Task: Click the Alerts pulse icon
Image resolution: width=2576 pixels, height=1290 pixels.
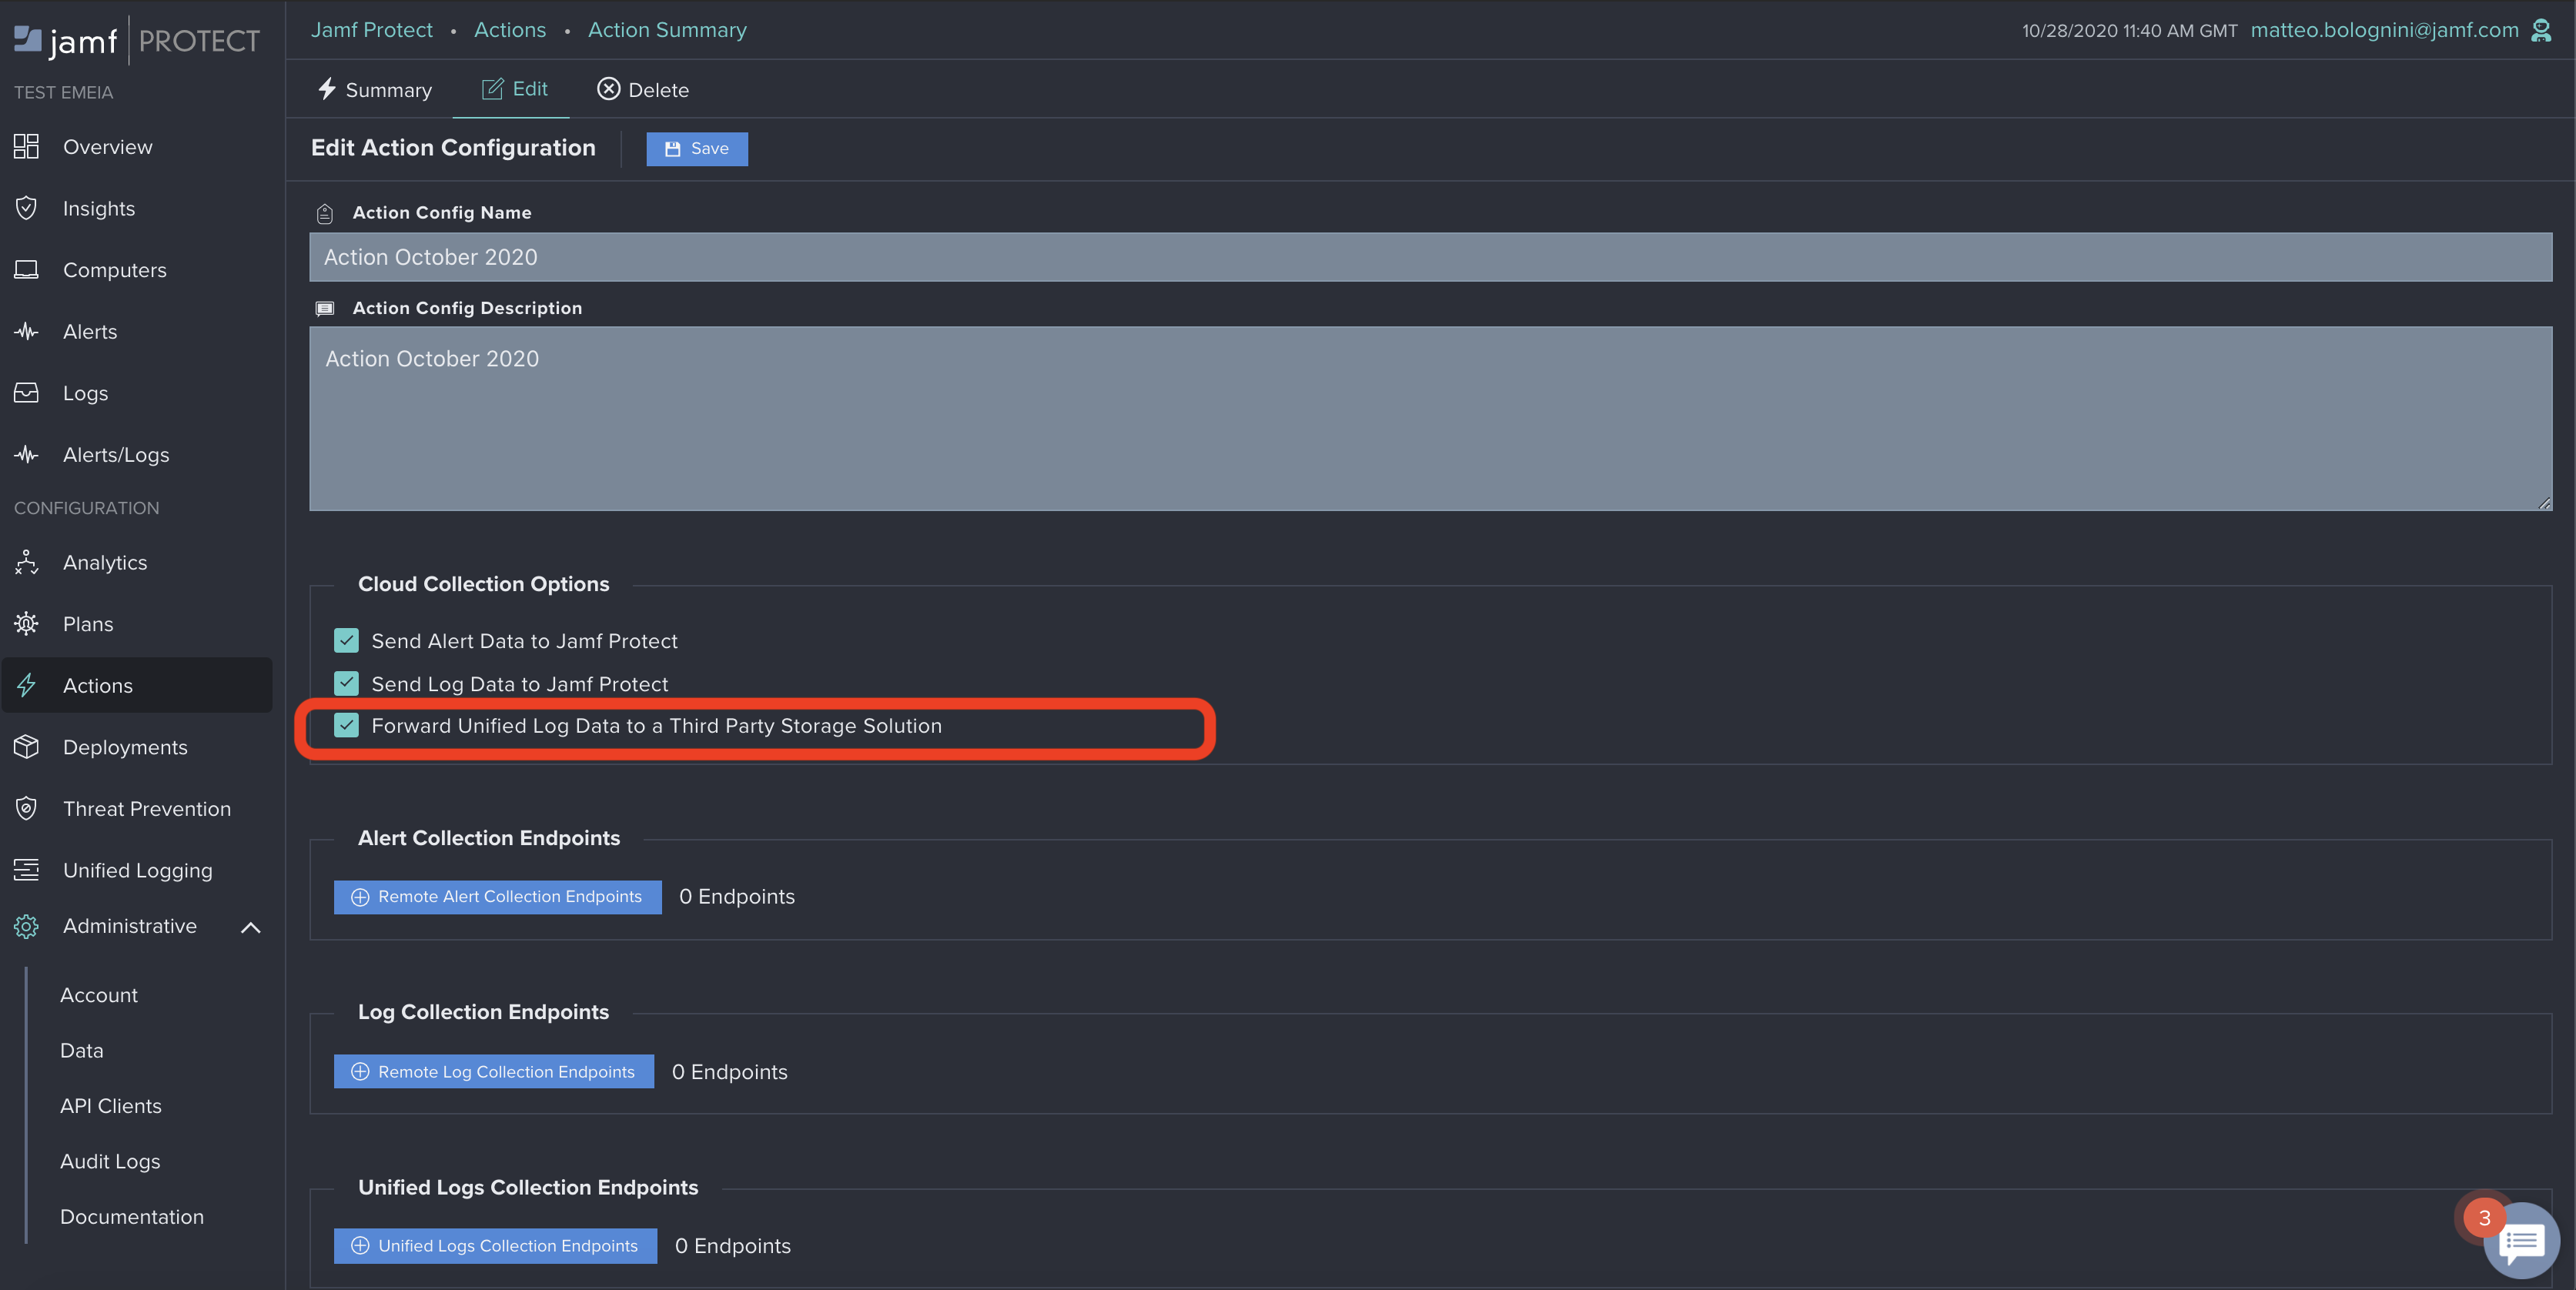Action: coord(26,331)
